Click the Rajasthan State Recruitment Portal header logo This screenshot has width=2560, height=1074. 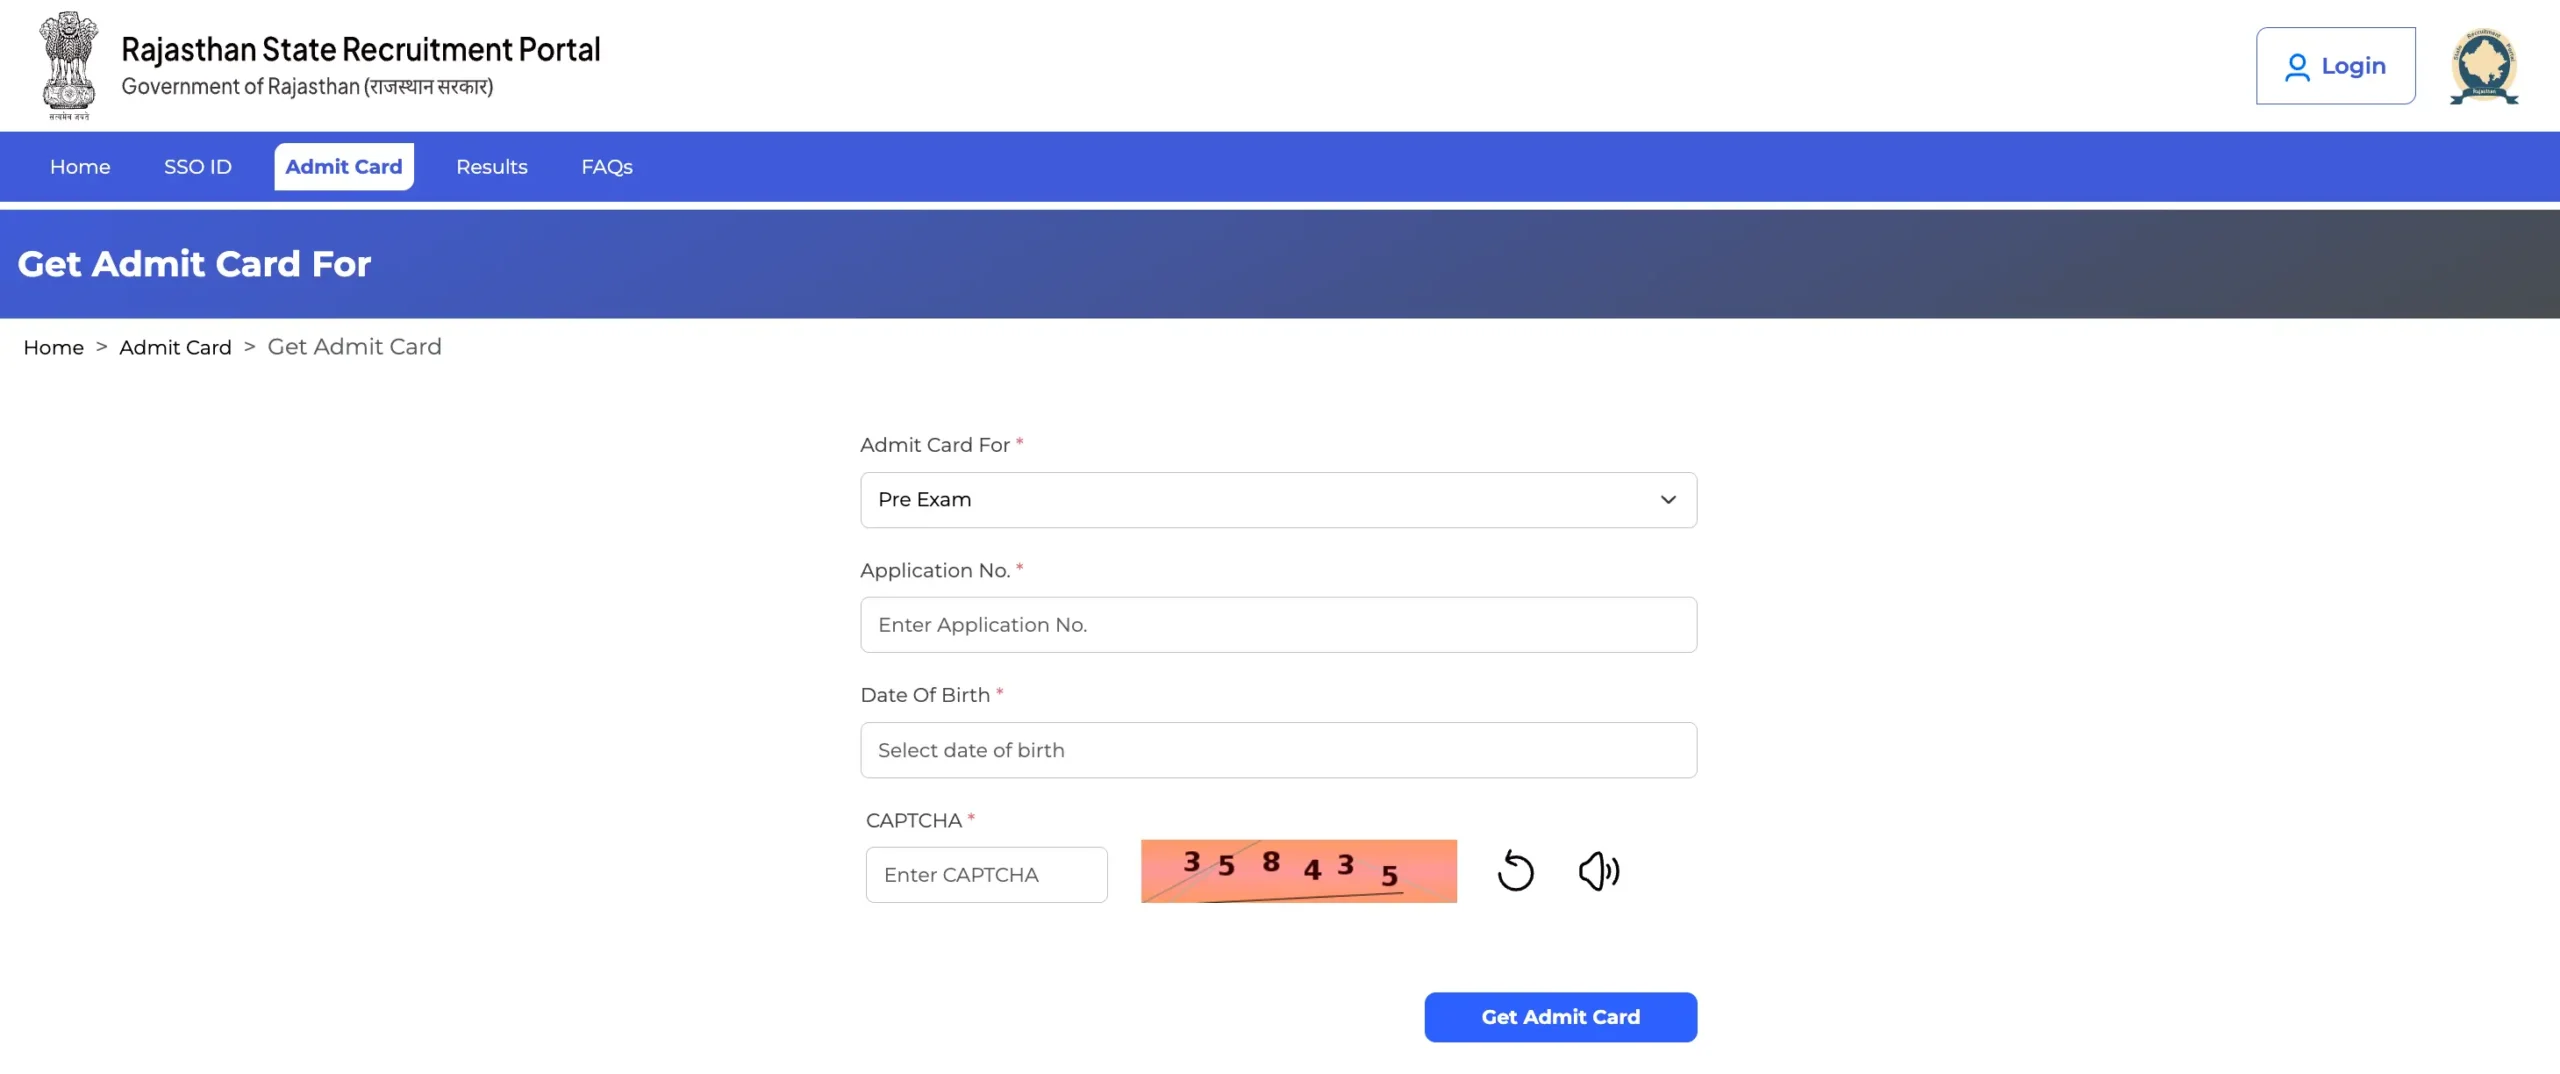pyautogui.click(x=360, y=48)
